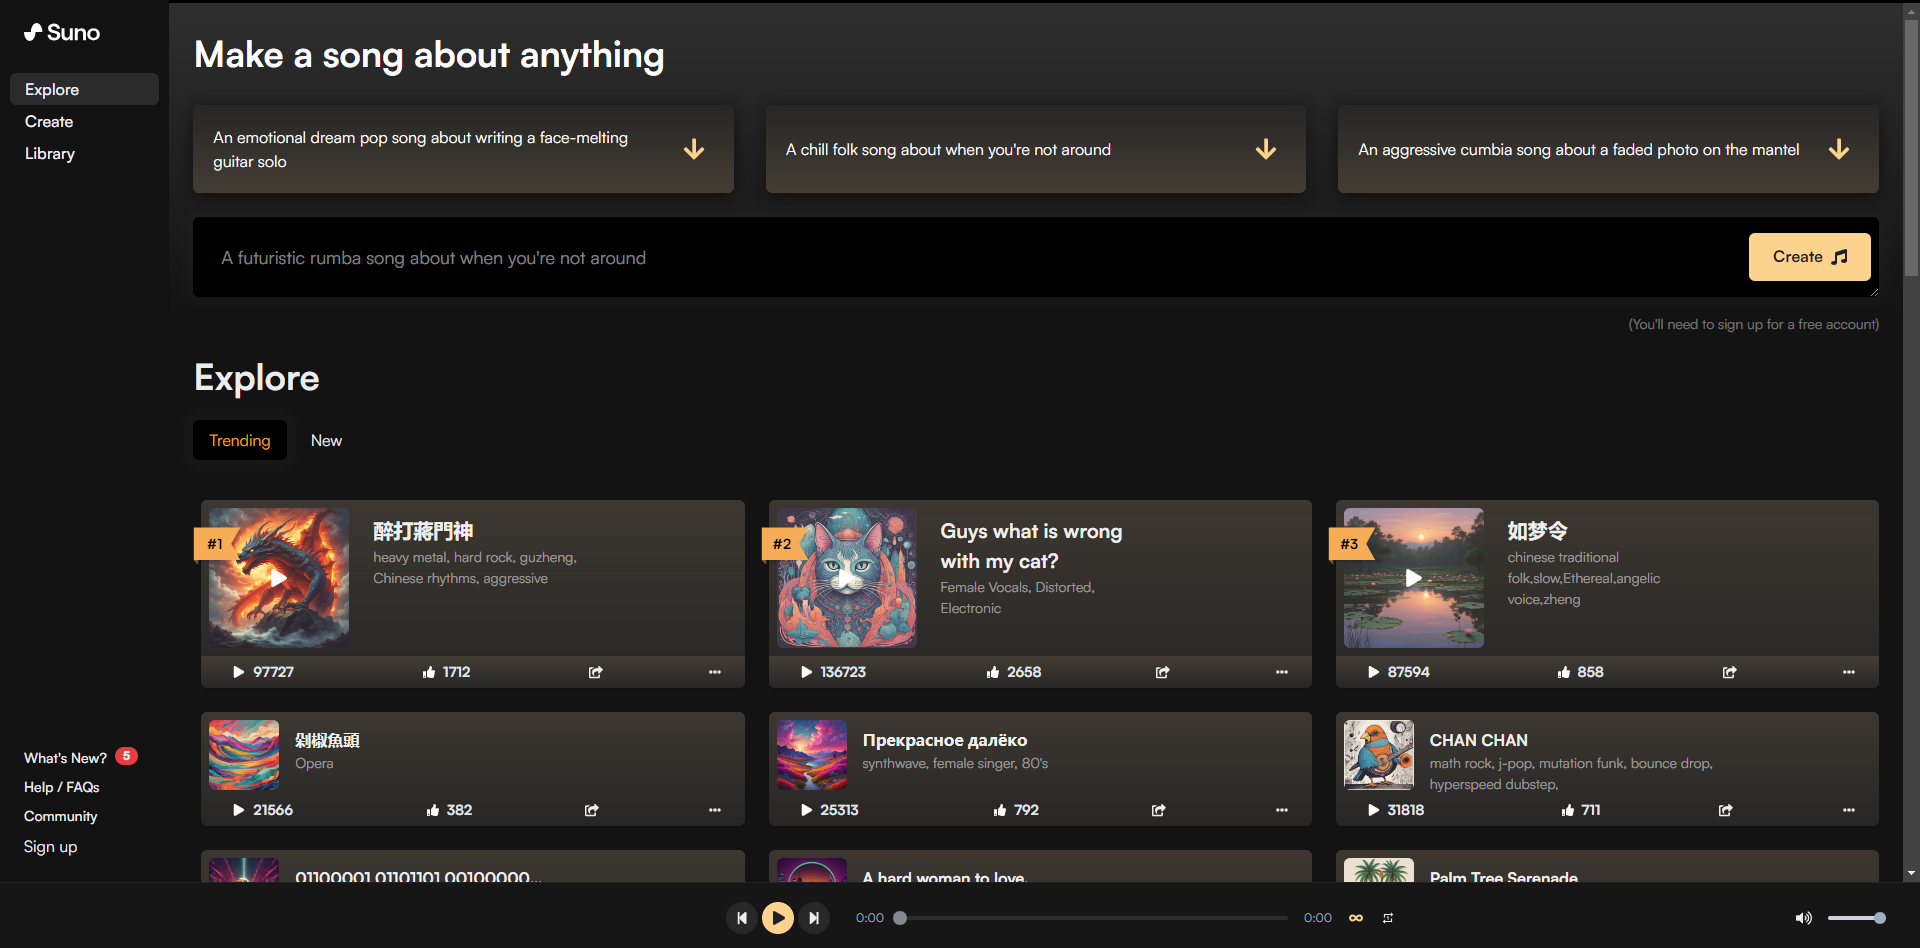Screen dimensions: 1920x948
Task: Toggle the loop infinity icon
Action: 1356,918
